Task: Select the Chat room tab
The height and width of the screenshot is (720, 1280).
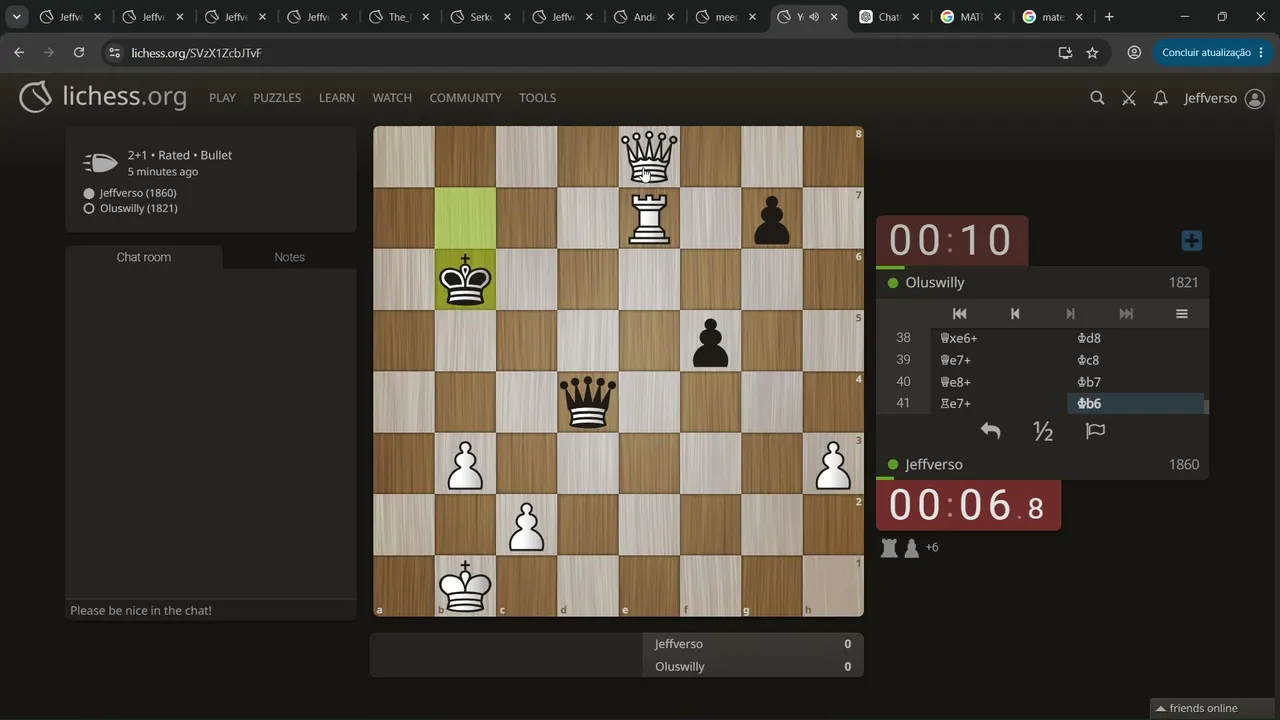Action: [x=144, y=257]
